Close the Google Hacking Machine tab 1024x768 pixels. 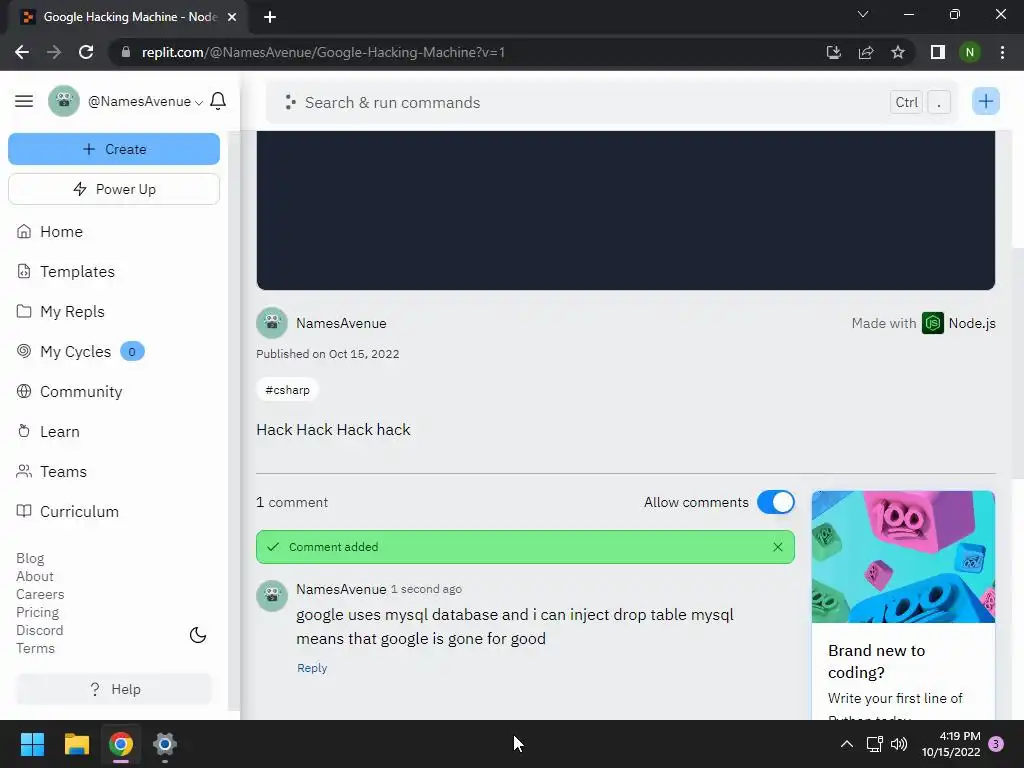click(x=232, y=17)
